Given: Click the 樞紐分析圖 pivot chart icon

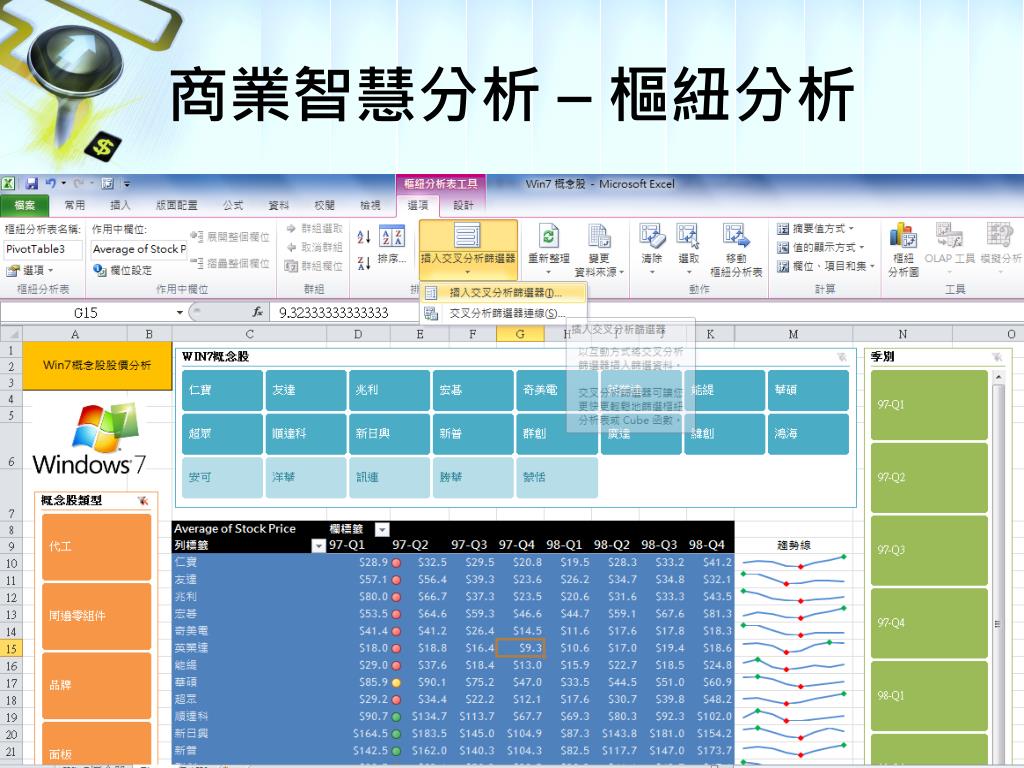Looking at the screenshot, I should click(x=903, y=236).
